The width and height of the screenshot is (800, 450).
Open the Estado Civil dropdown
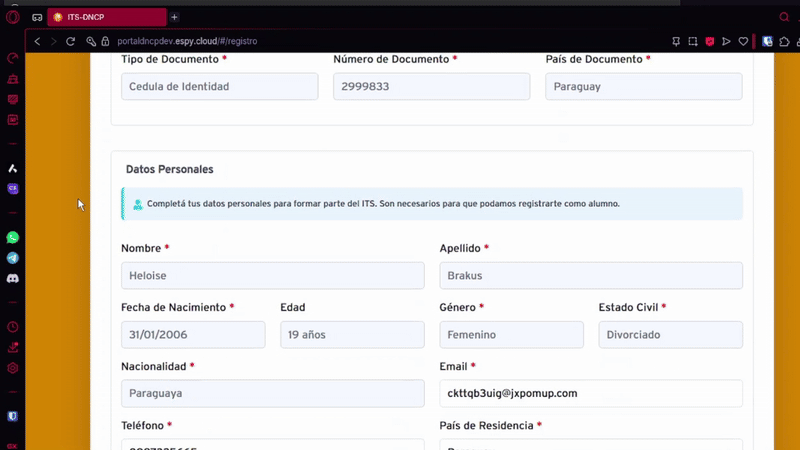click(x=670, y=335)
